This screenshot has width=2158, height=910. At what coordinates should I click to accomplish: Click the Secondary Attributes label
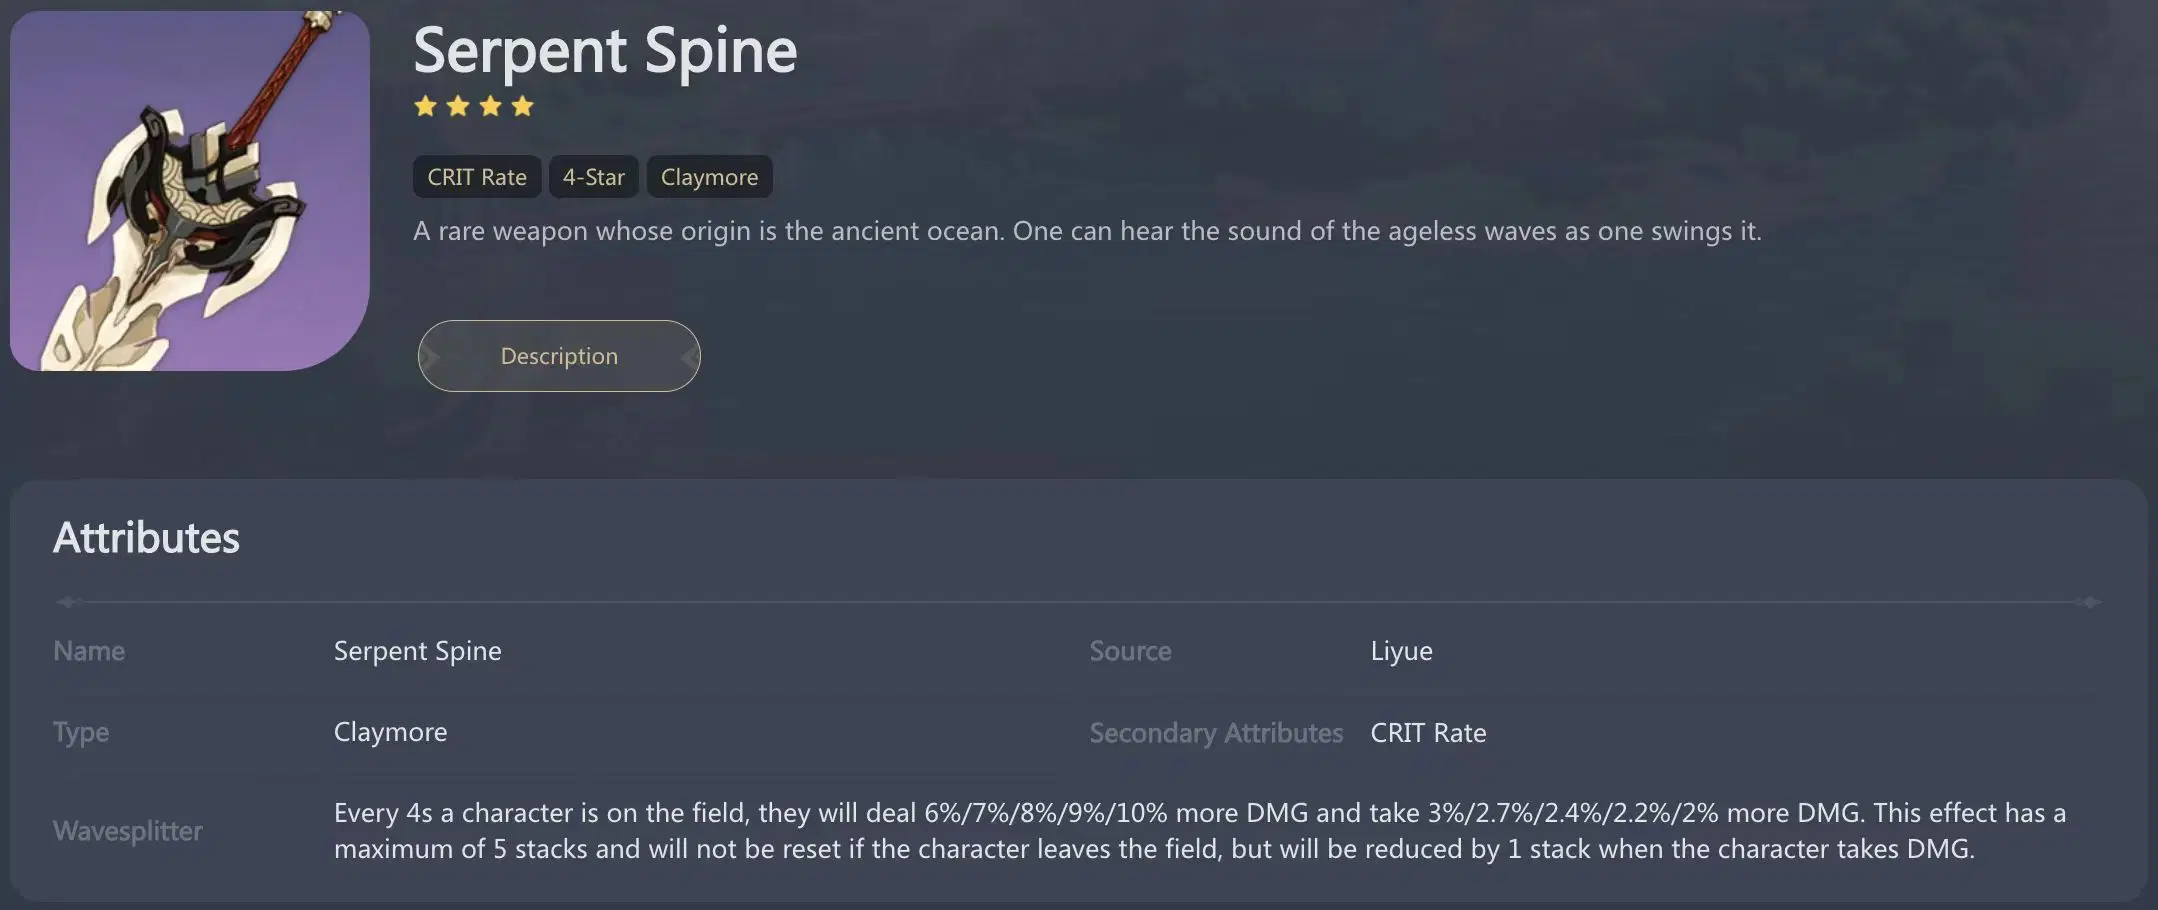click(1216, 733)
